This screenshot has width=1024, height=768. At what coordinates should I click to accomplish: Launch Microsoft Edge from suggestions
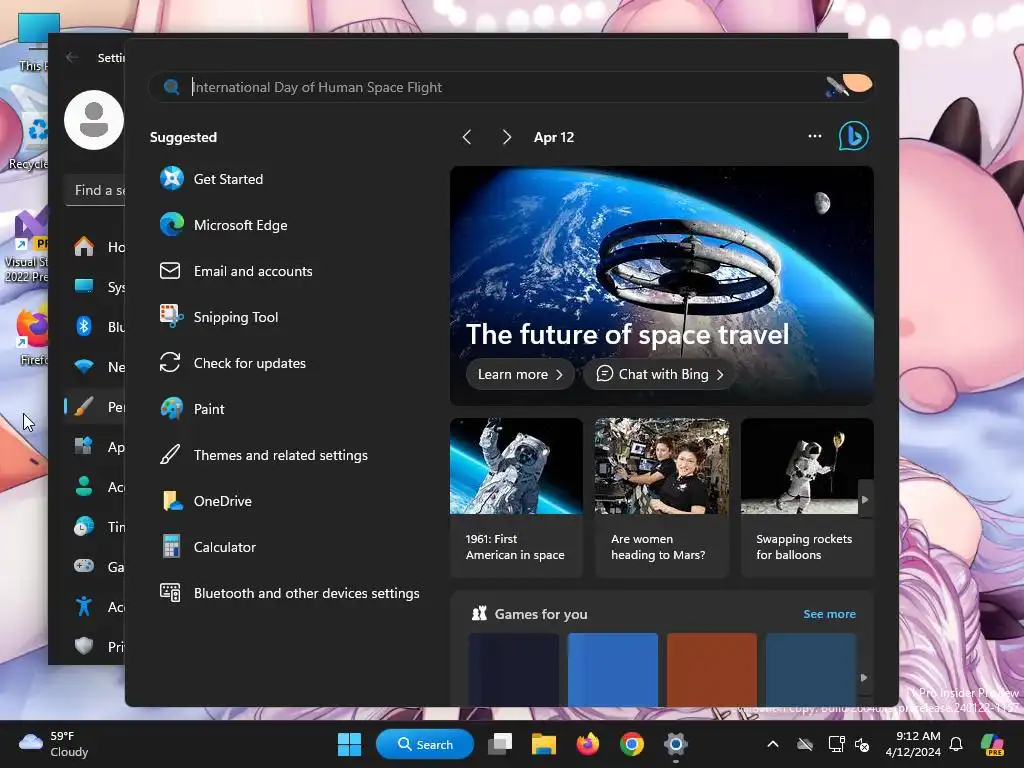223,225
